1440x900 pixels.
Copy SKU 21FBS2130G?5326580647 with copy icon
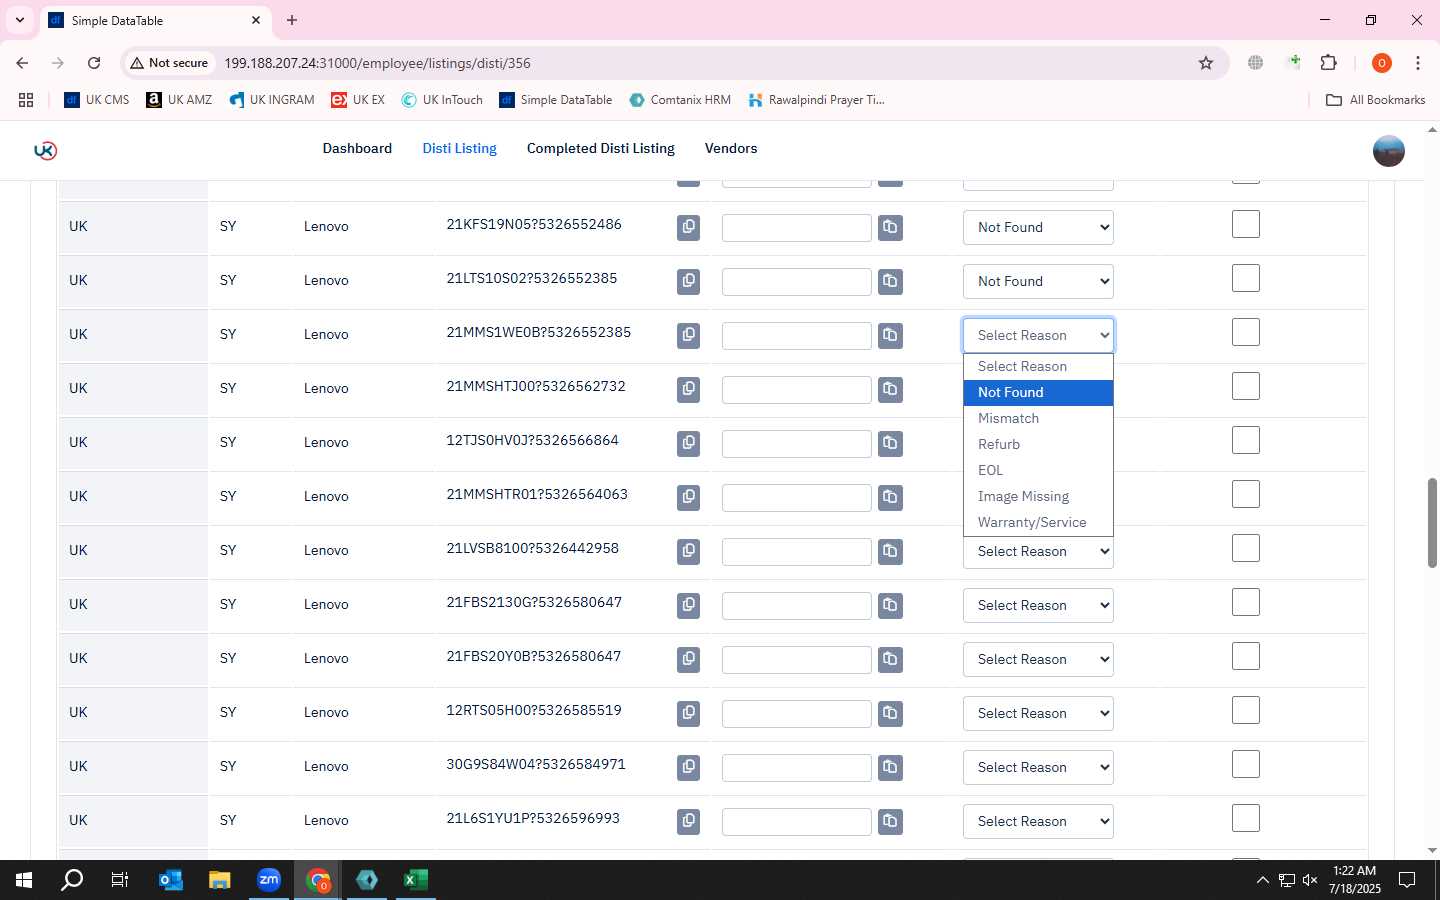(x=688, y=605)
